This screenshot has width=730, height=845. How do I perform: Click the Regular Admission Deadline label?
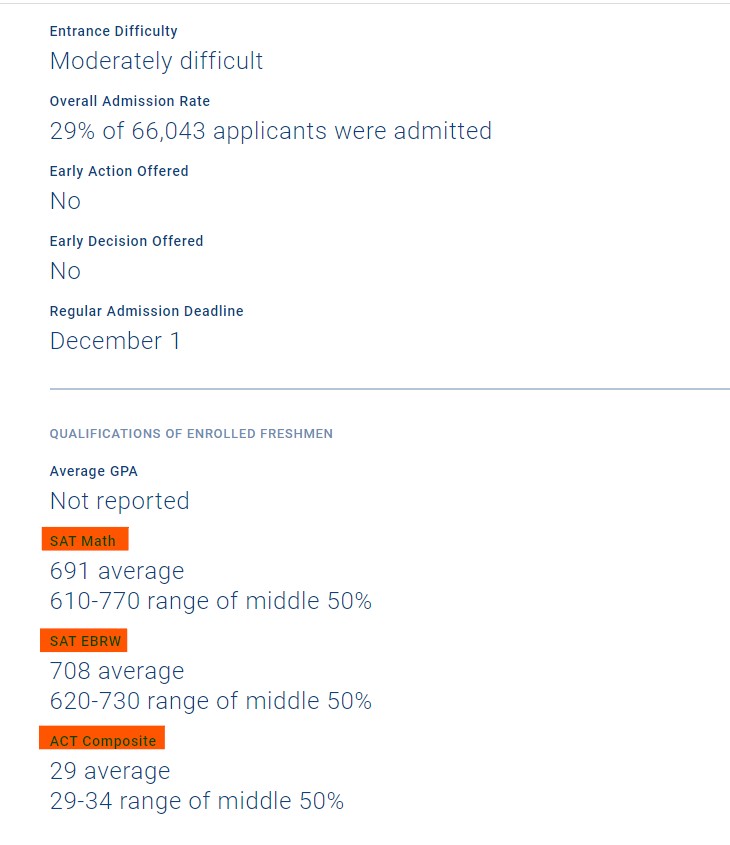pos(146,311)
